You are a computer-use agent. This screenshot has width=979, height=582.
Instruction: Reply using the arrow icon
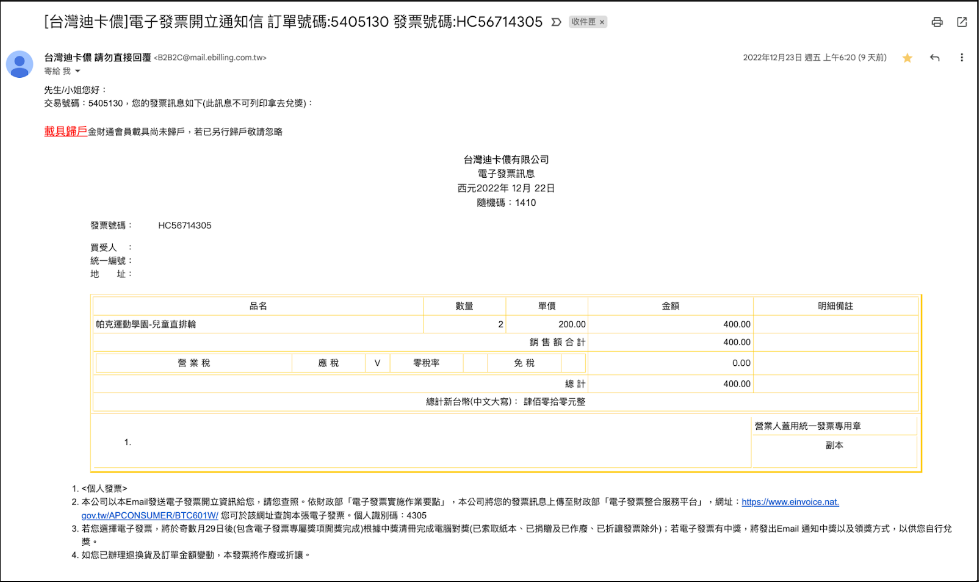935,57
